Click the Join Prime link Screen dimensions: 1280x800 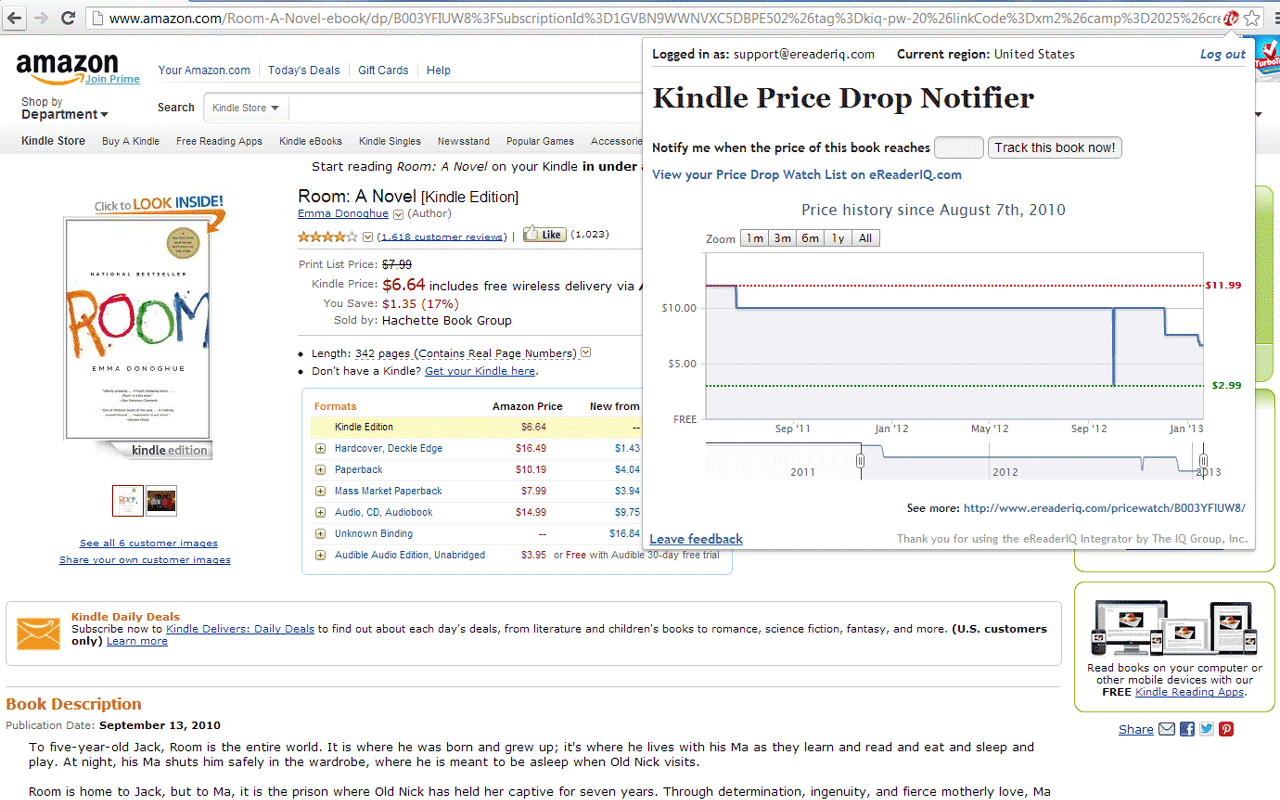[x=112, y=79]
